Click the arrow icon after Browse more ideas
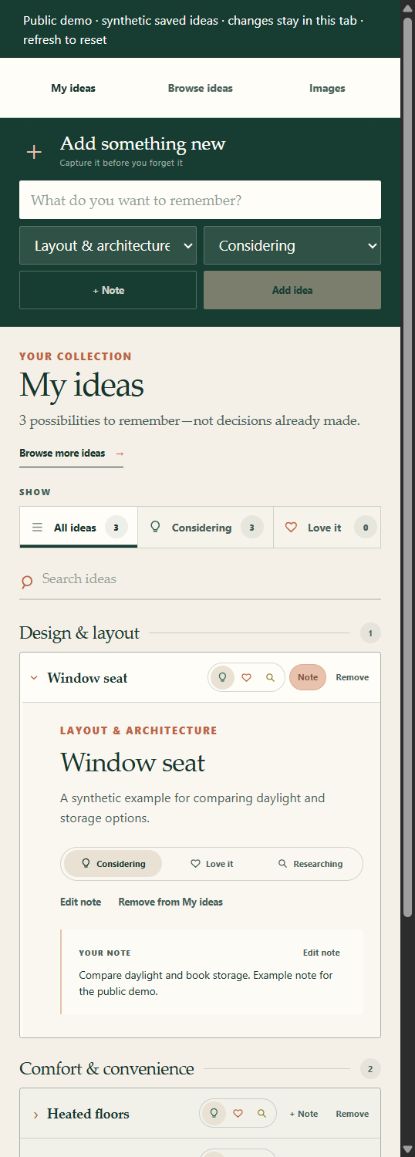The width and height of the screenshot is (415, 1157). (x=120, y=453)
